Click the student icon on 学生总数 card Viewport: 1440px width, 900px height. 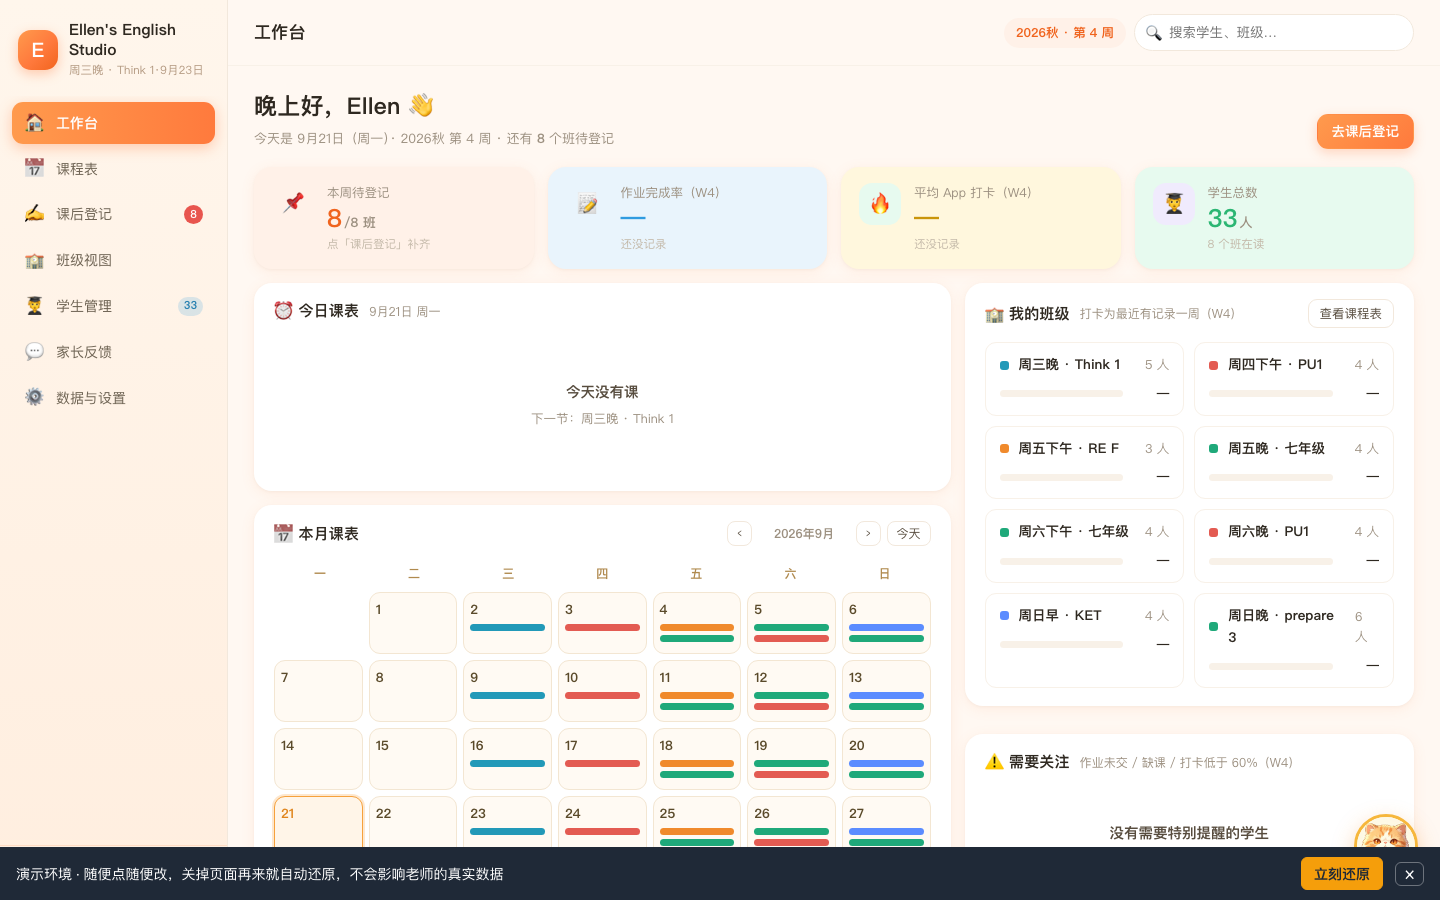(1174, 204)
